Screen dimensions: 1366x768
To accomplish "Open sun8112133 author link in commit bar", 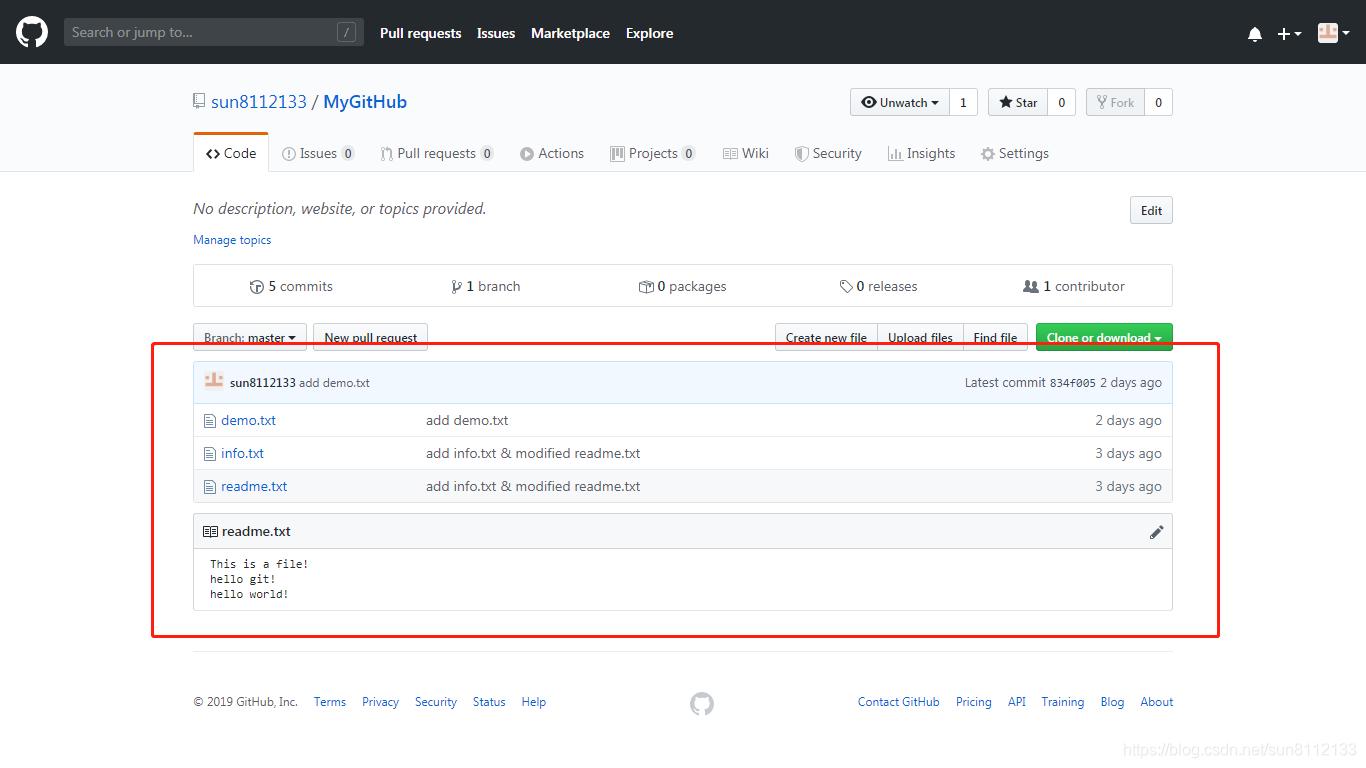I will [x=263, y=383].
